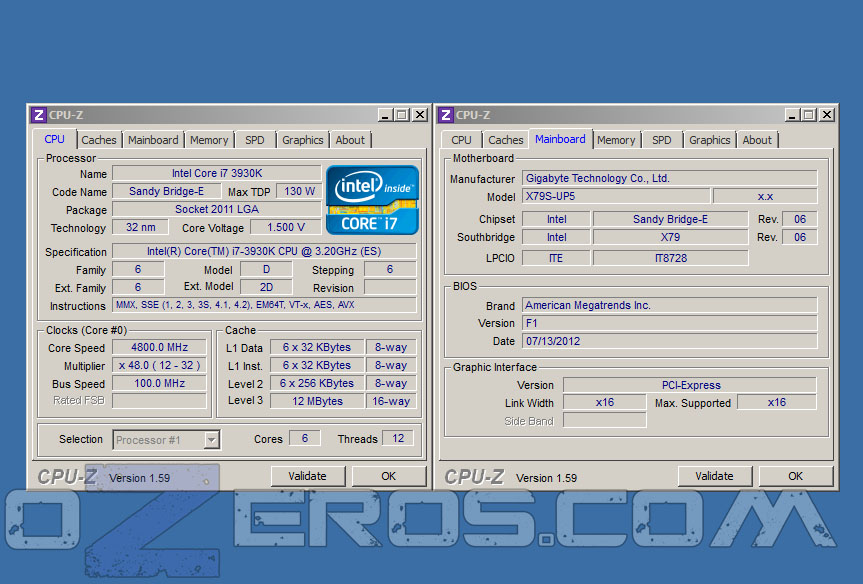Click Validate button in left CPU-Z window
The height and width of the screenshot is (584, 863).
308,476
